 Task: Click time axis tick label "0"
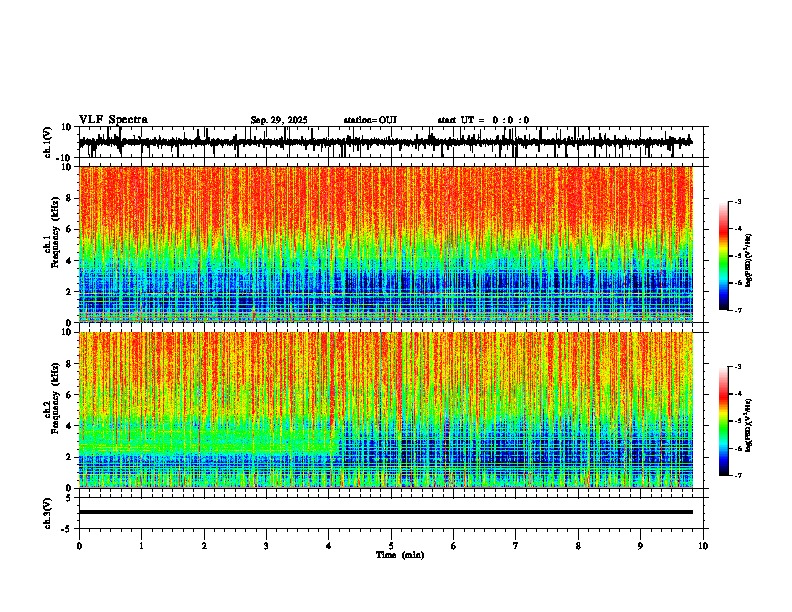click(x=79, y=546)
